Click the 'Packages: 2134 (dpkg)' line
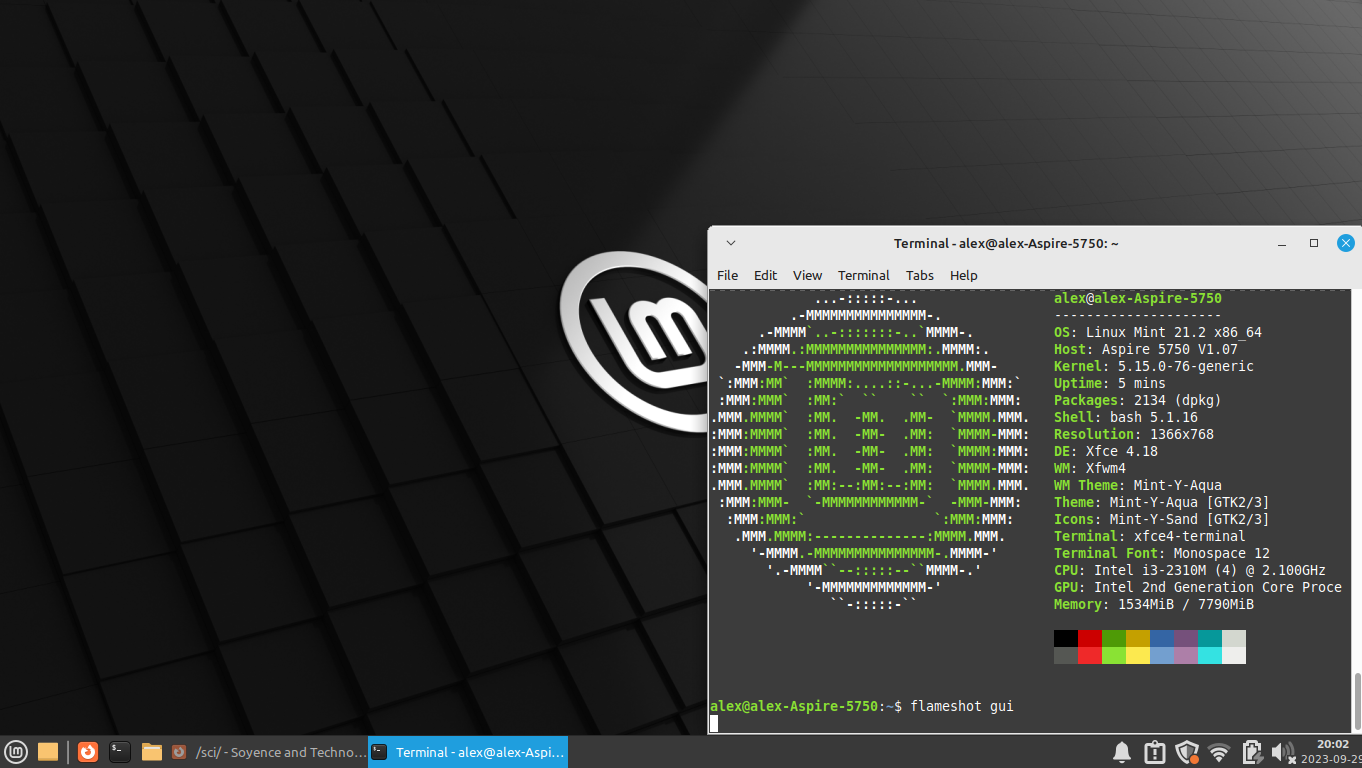Image resolution: width=1362 pixels, height=768 pixels. click(x=1138, y=400)
